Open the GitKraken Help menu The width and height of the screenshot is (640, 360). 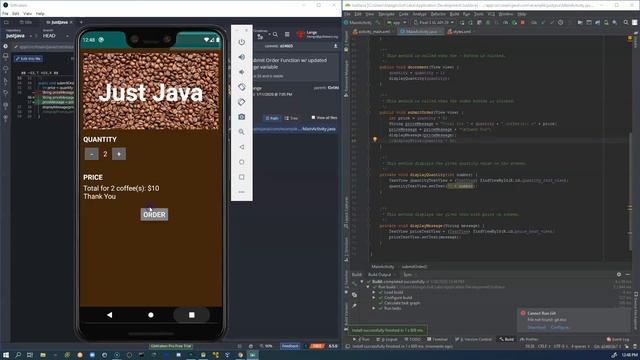click(x=40, y=13)
